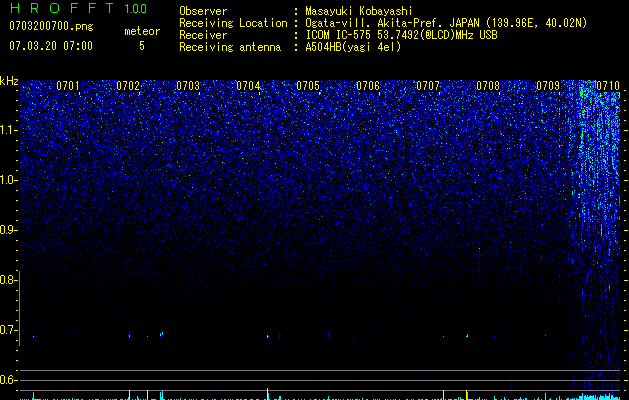Screen dimensions: 629x400
Task: Click the meteor label
Action: 142,31
